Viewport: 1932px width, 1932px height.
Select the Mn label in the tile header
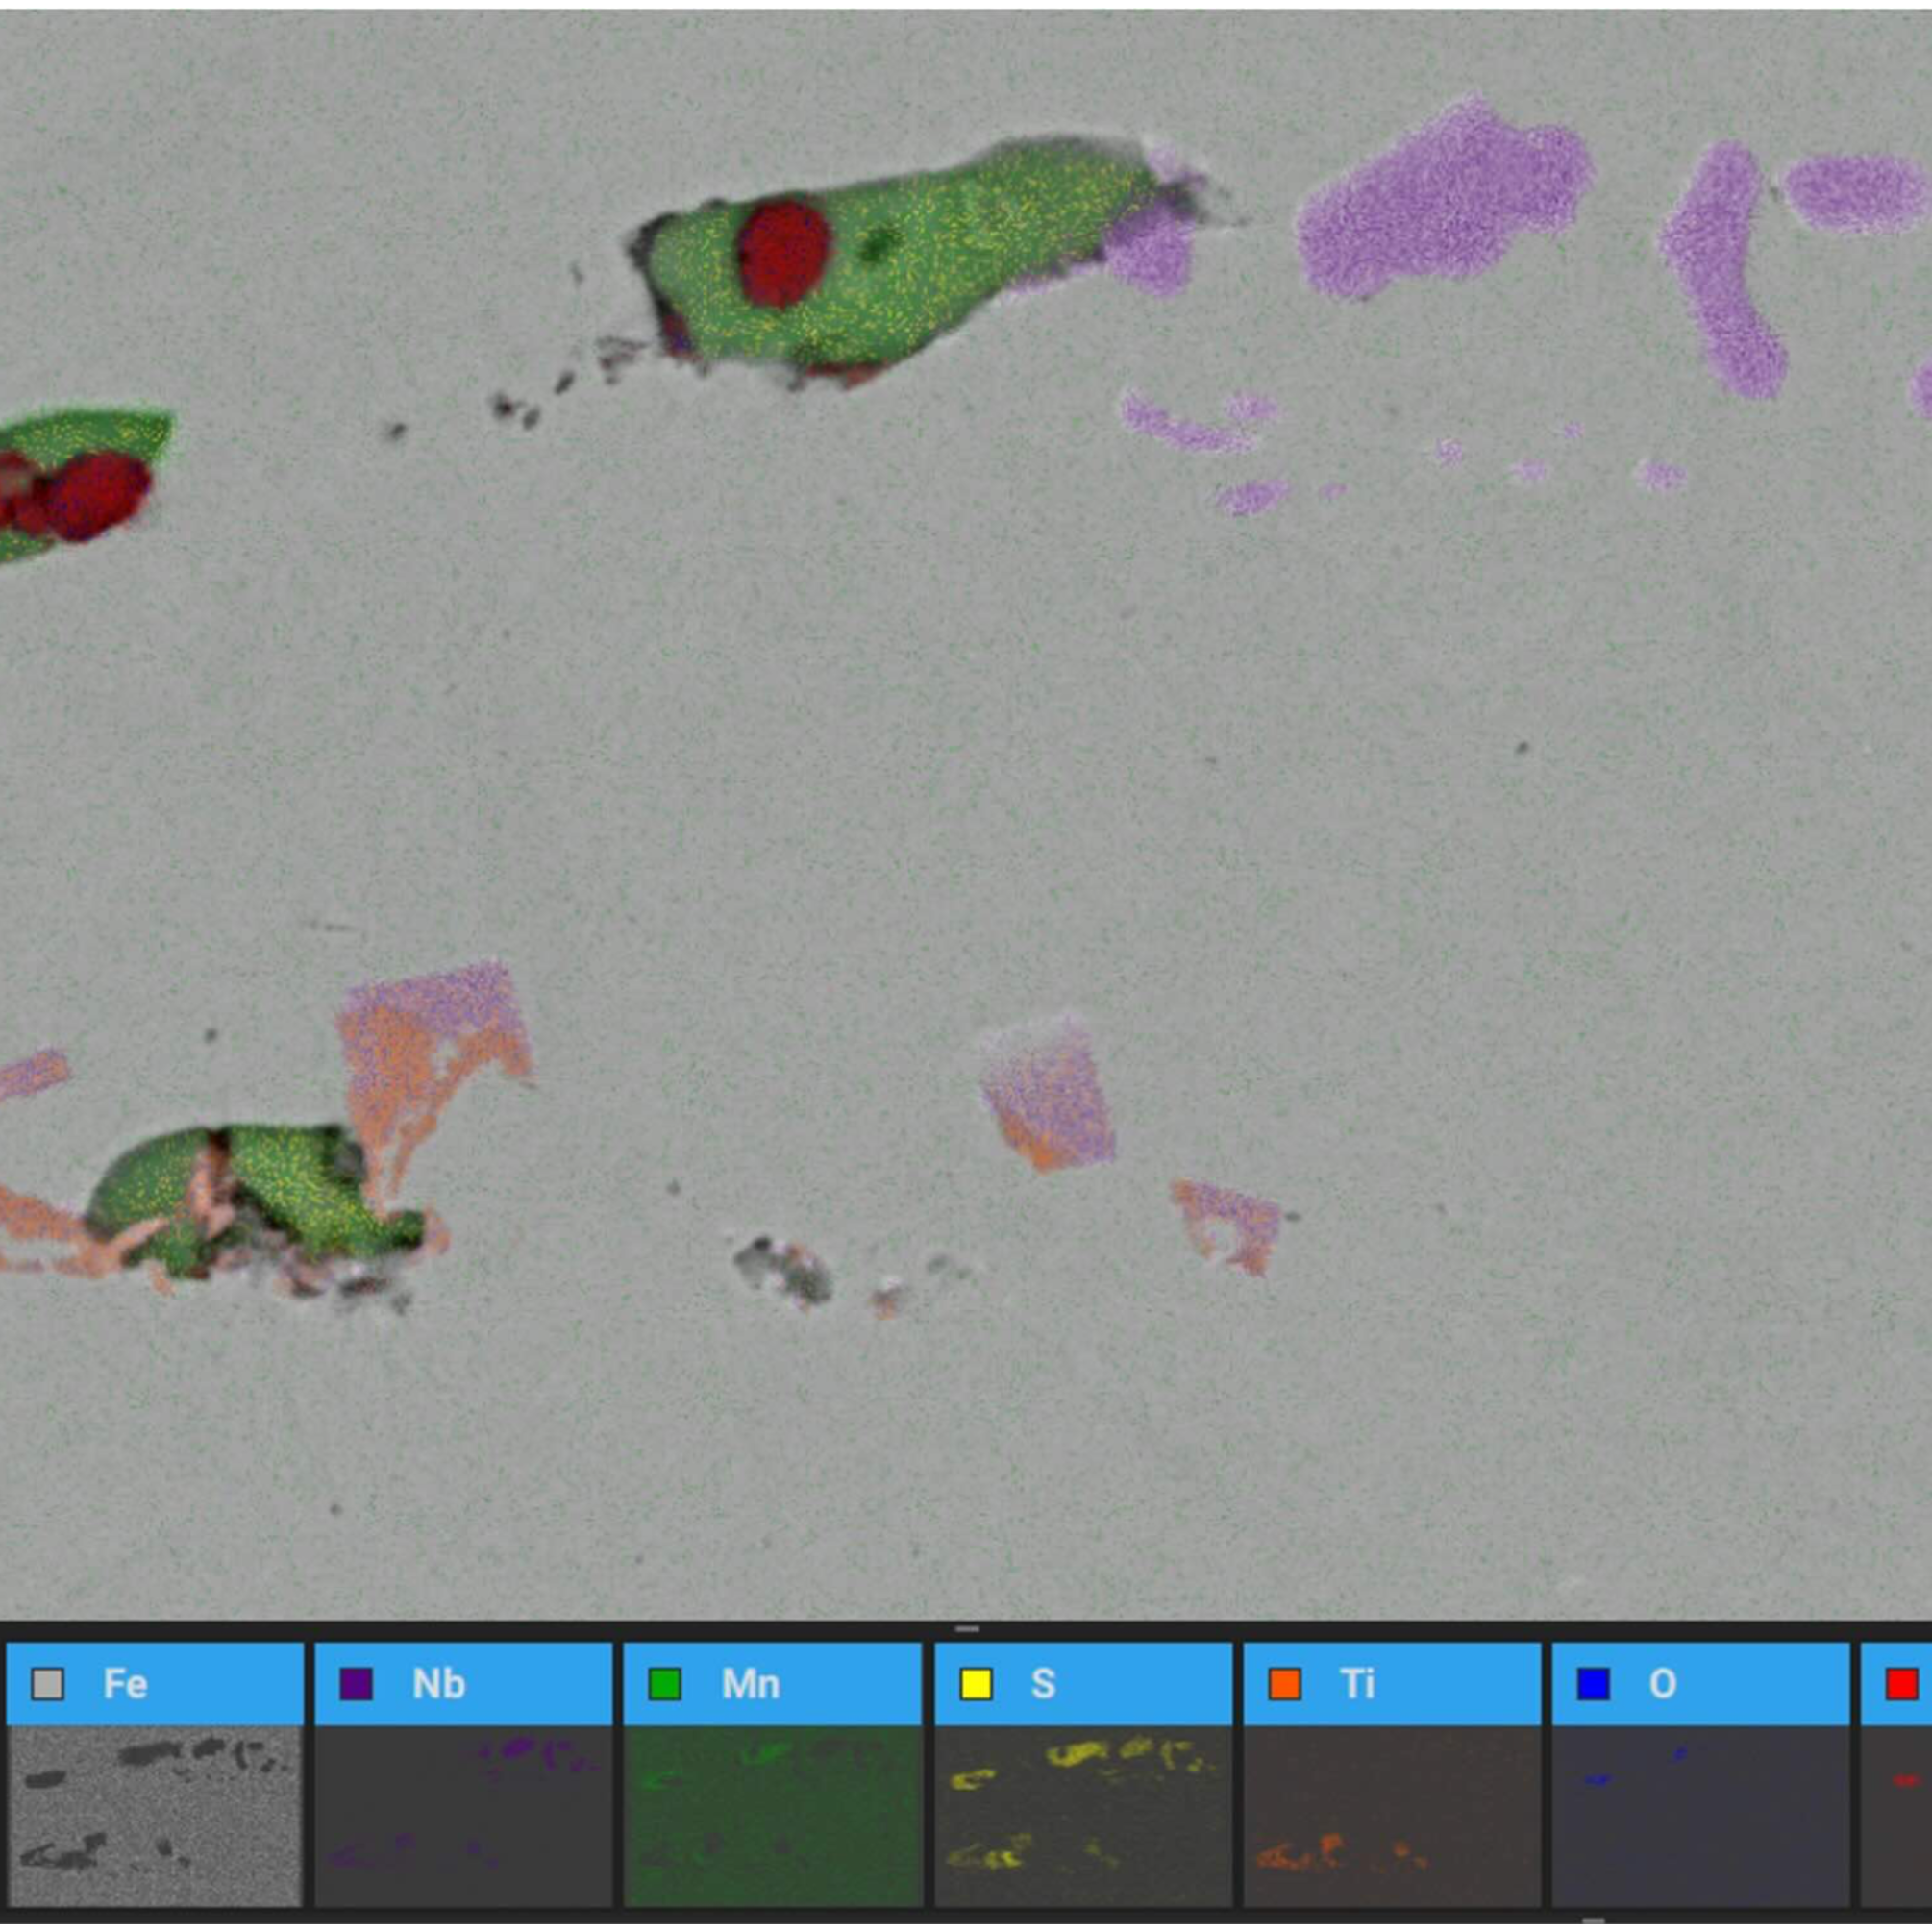tap(751, 1684)
